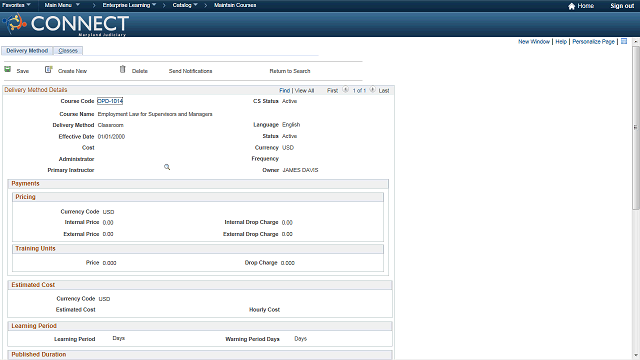Click Sign out link
The width and height of the screenshot is (640, 360).
[622, 6]
